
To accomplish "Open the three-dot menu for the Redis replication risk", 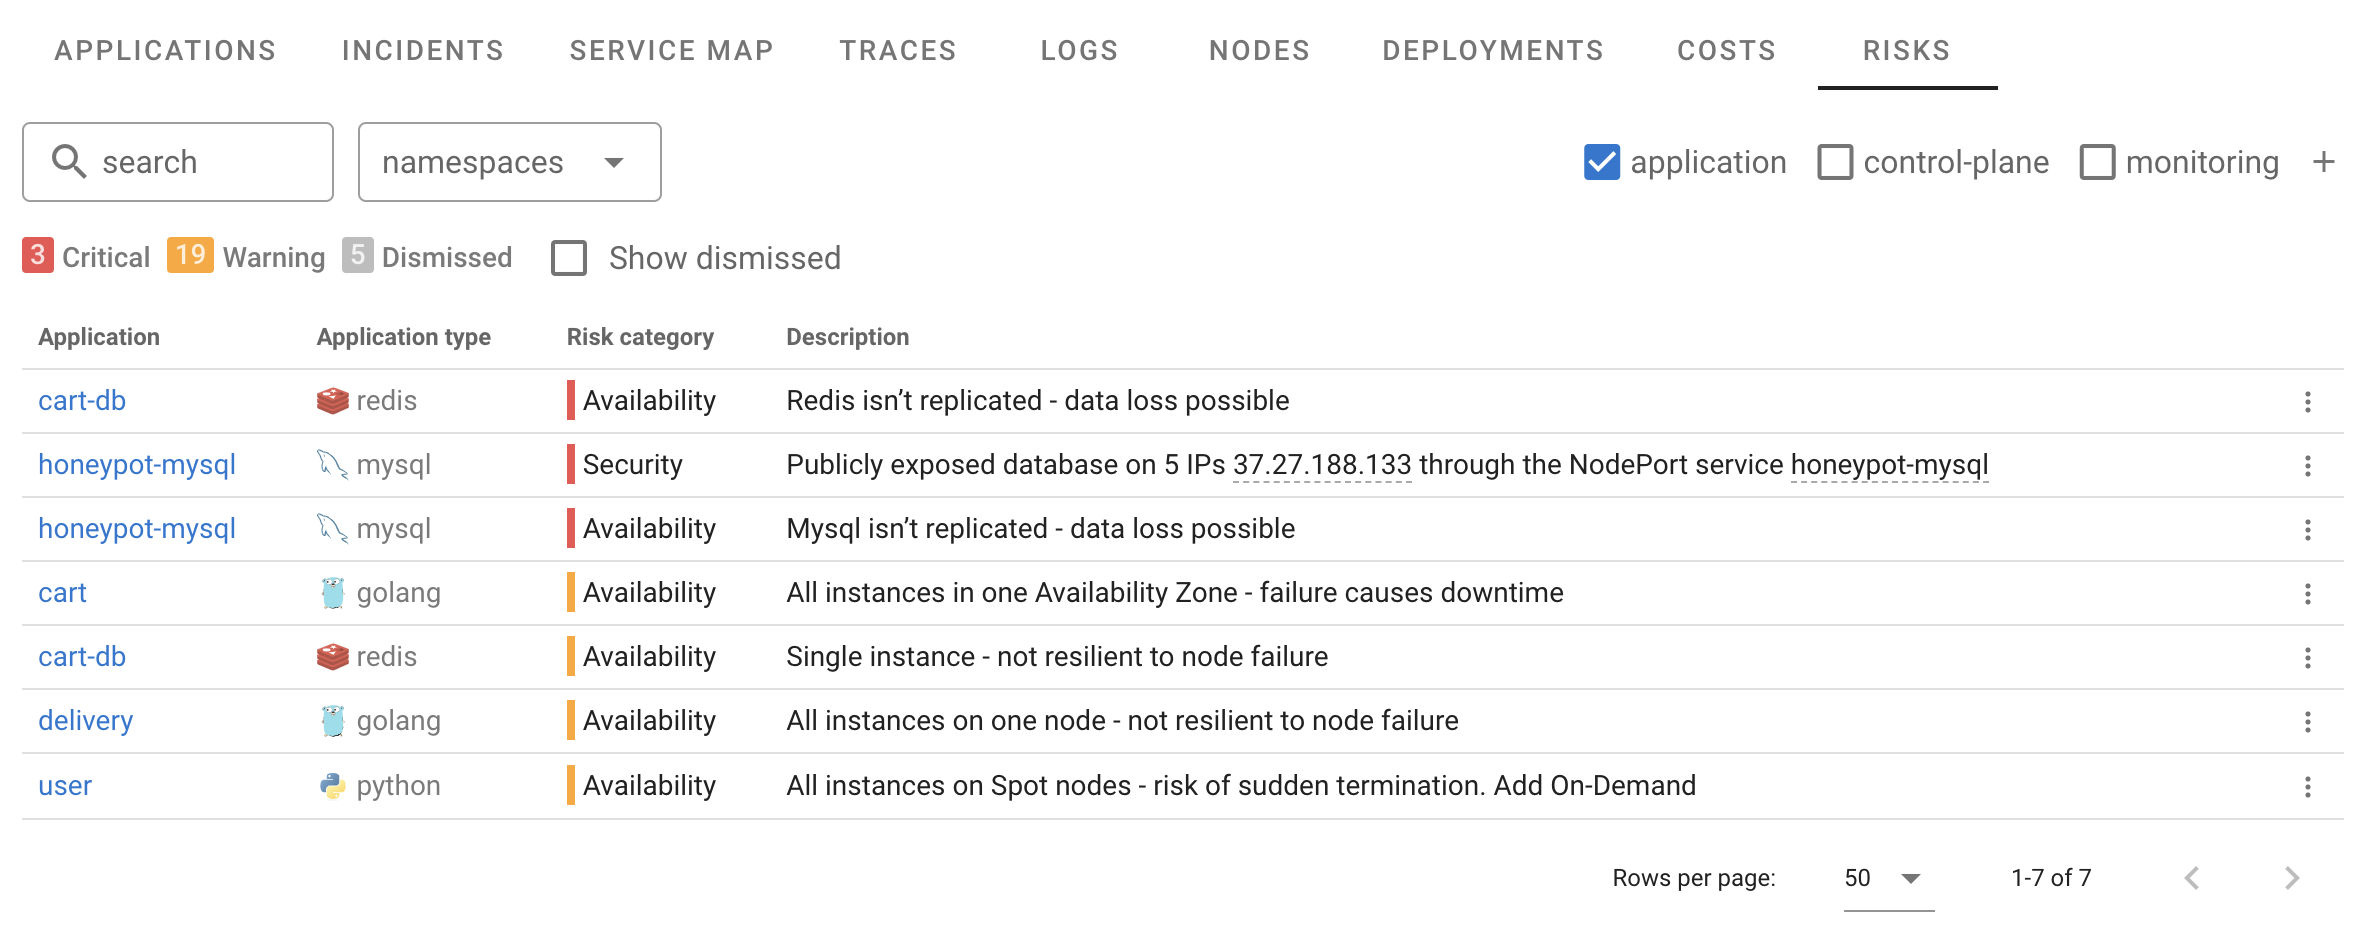I will click(x=2307, y=401).
